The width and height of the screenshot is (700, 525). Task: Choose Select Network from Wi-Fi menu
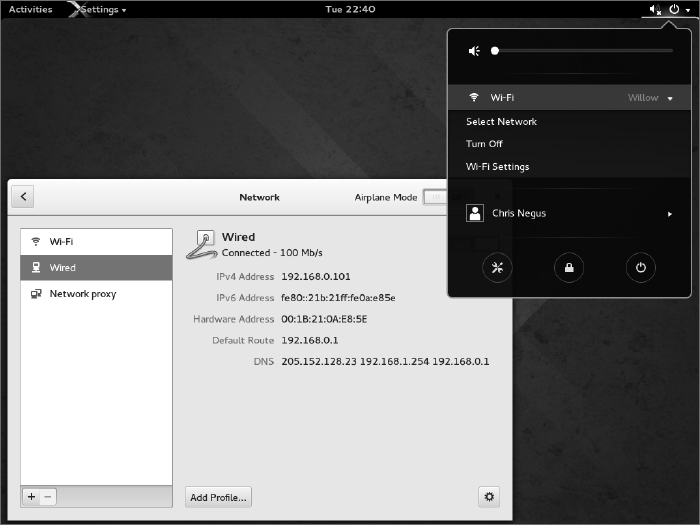501,122
